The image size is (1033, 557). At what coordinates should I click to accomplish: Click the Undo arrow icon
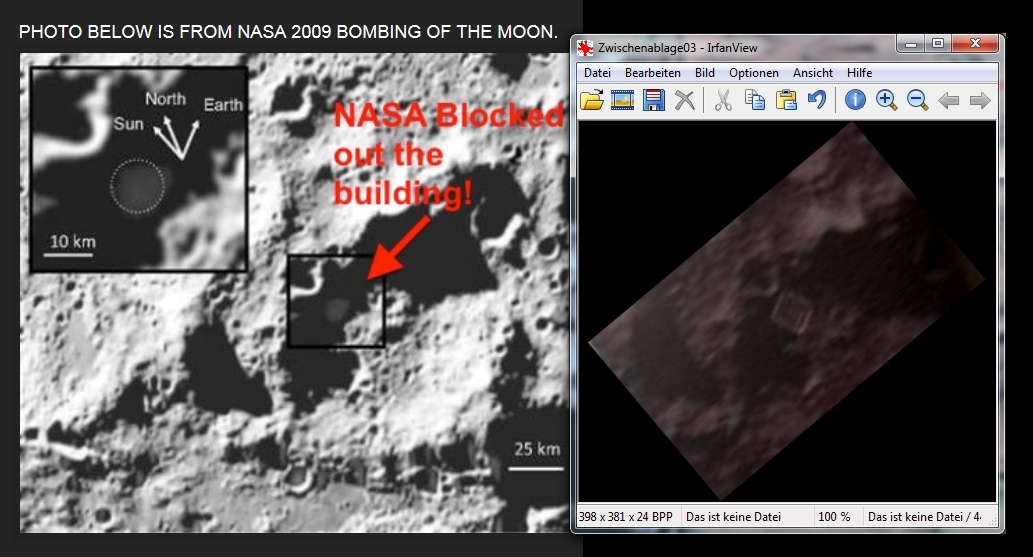click(817, 100)
